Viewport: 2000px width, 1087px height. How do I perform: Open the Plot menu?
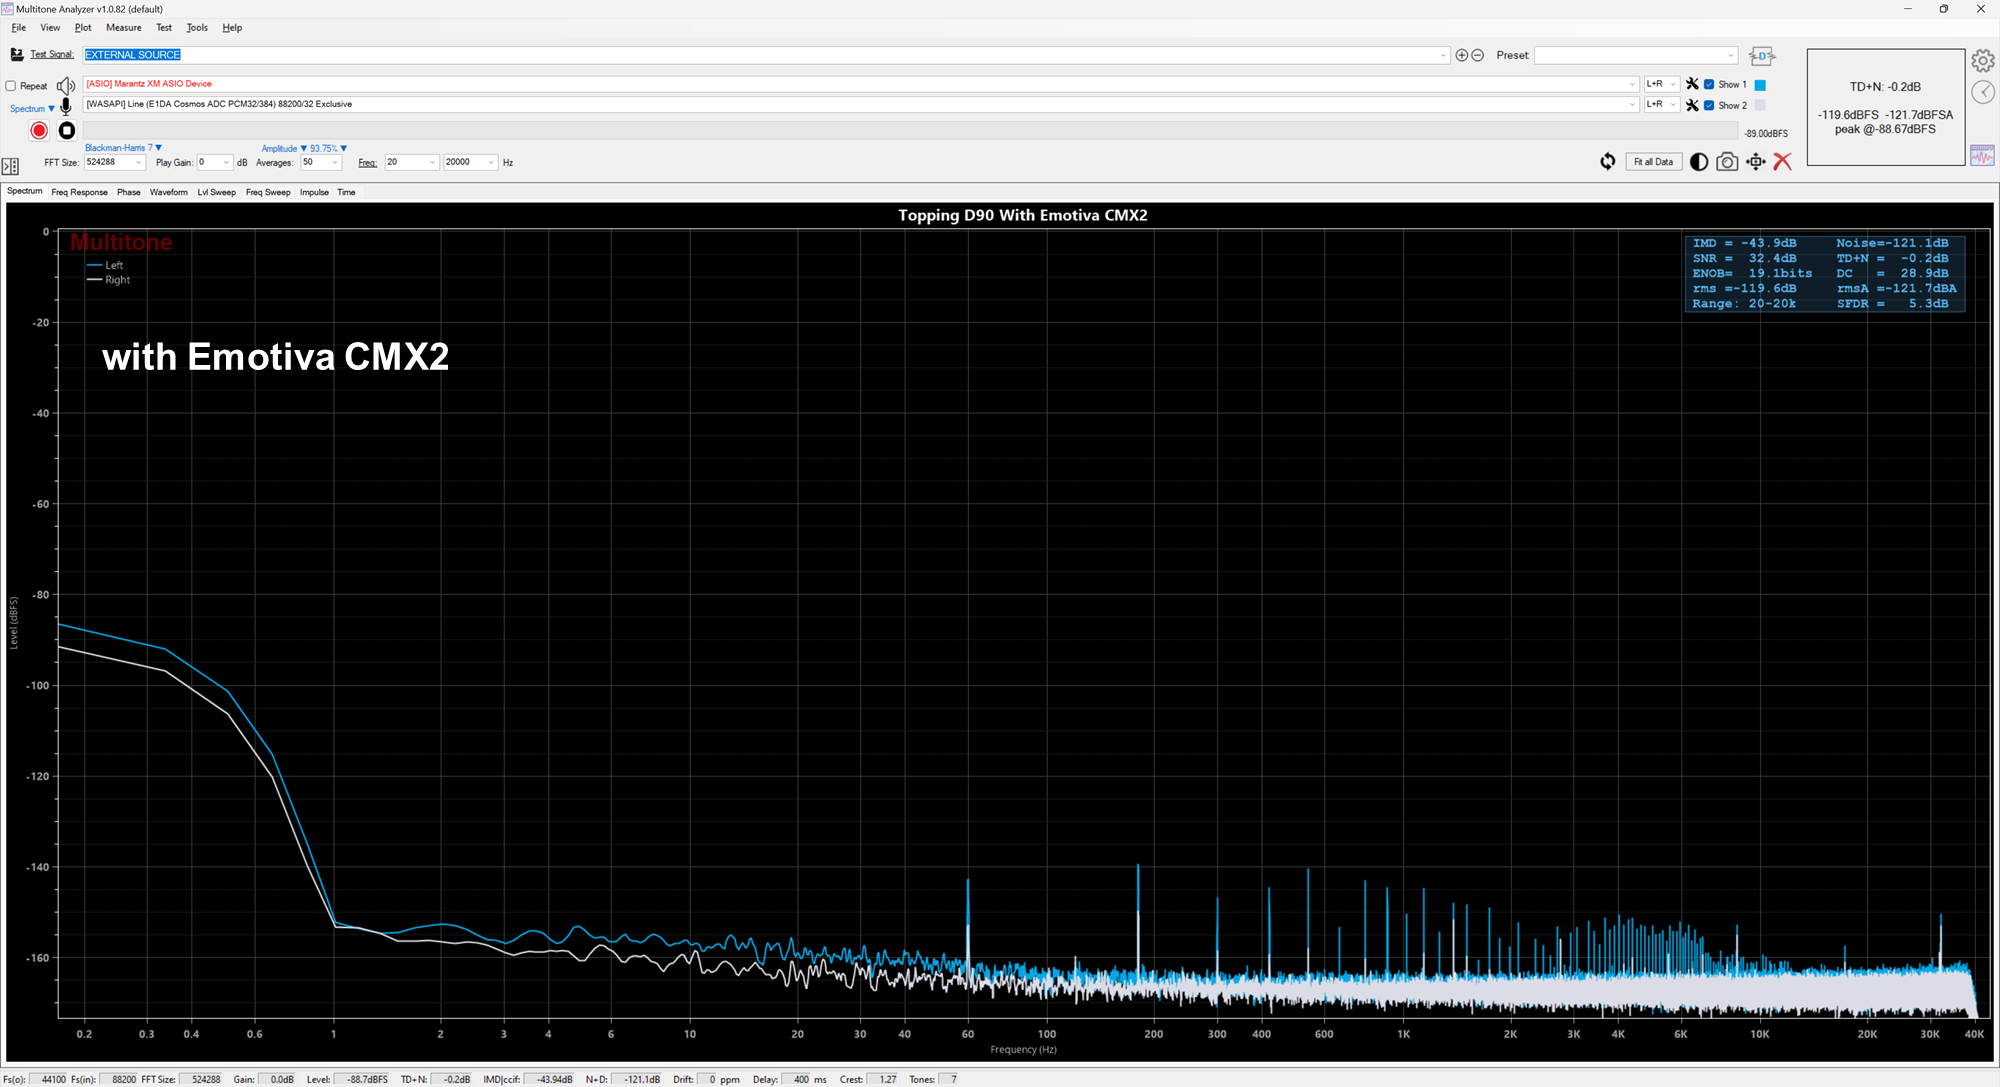click(x=83, y=28)
